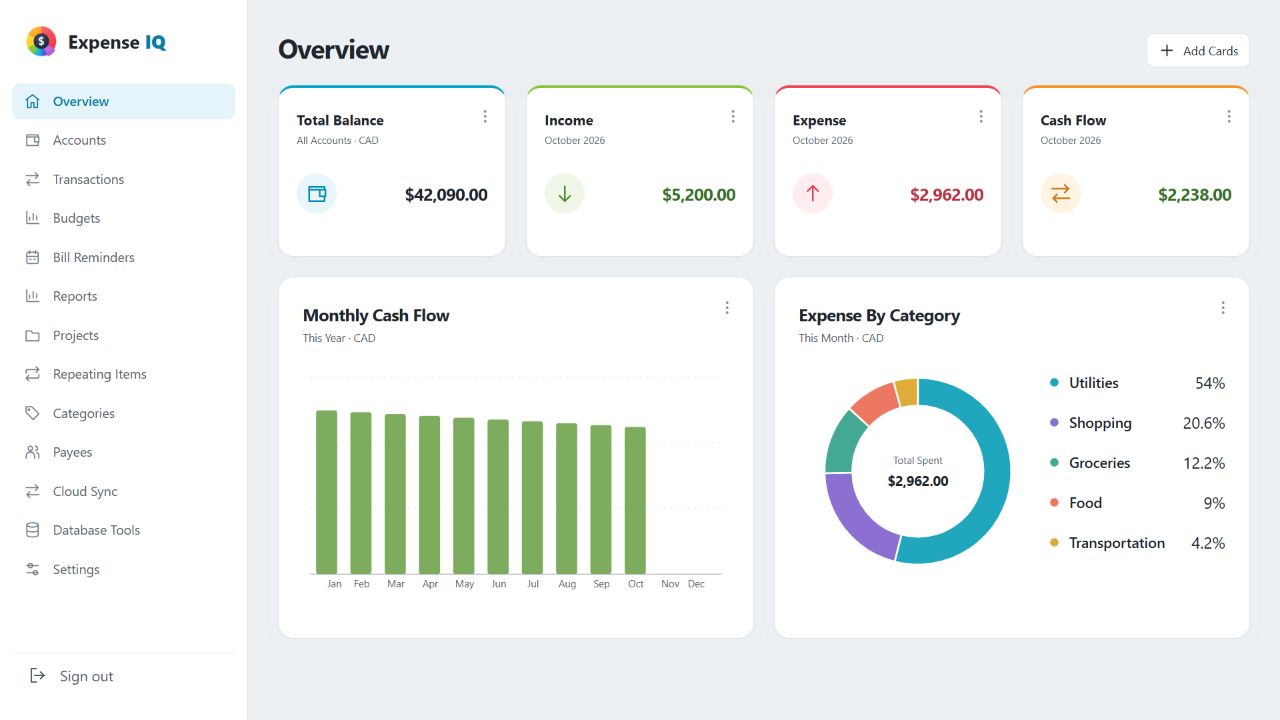Click the orange Cash Flow swap icon
The width and height of the screenshot is (1280, 720).
pos(1061,194)
